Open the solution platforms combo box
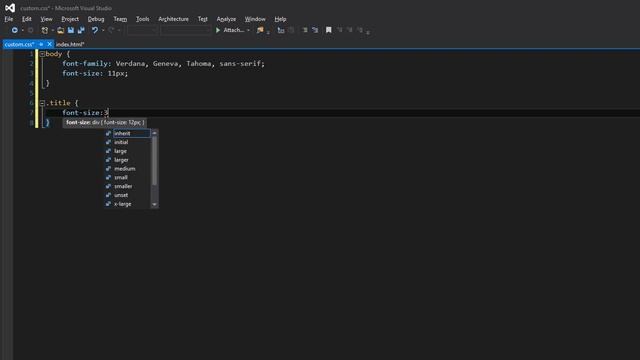The height and width of the screenshot is (360, 640). click(x=186, y=30)
